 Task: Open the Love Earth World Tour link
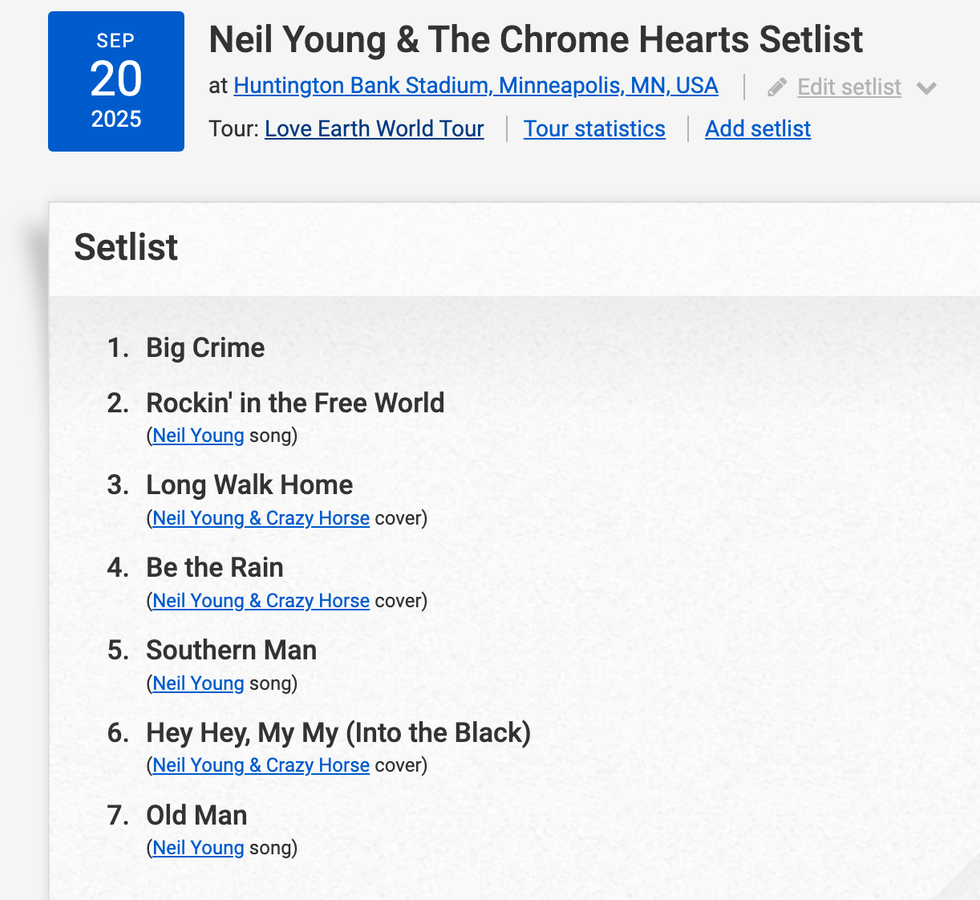coord(374,129)
